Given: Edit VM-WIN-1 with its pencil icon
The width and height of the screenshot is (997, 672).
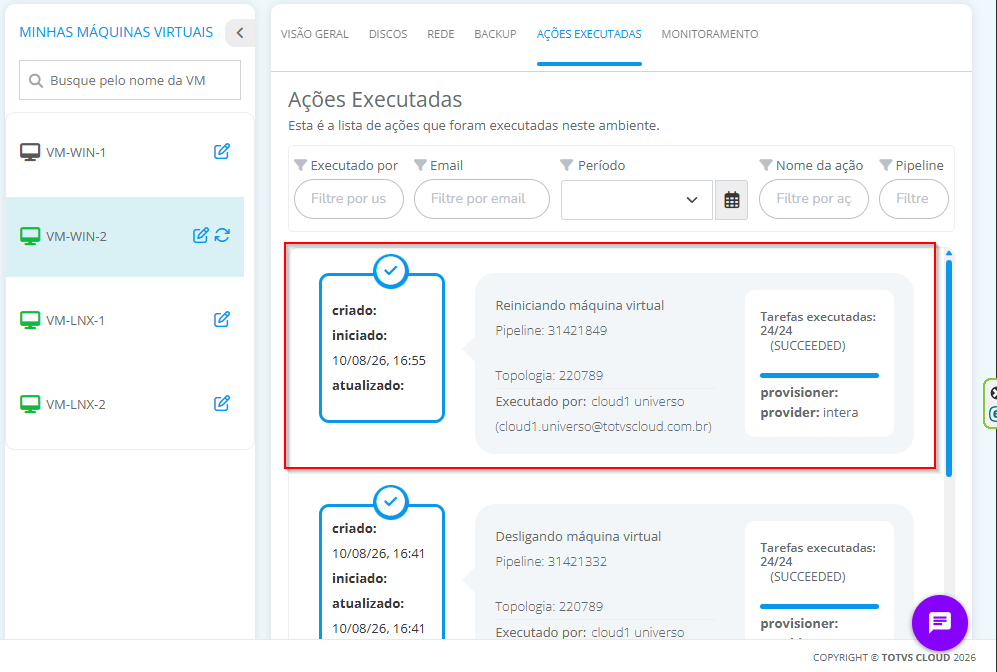Looking at the screenshot, I should 221,151.
